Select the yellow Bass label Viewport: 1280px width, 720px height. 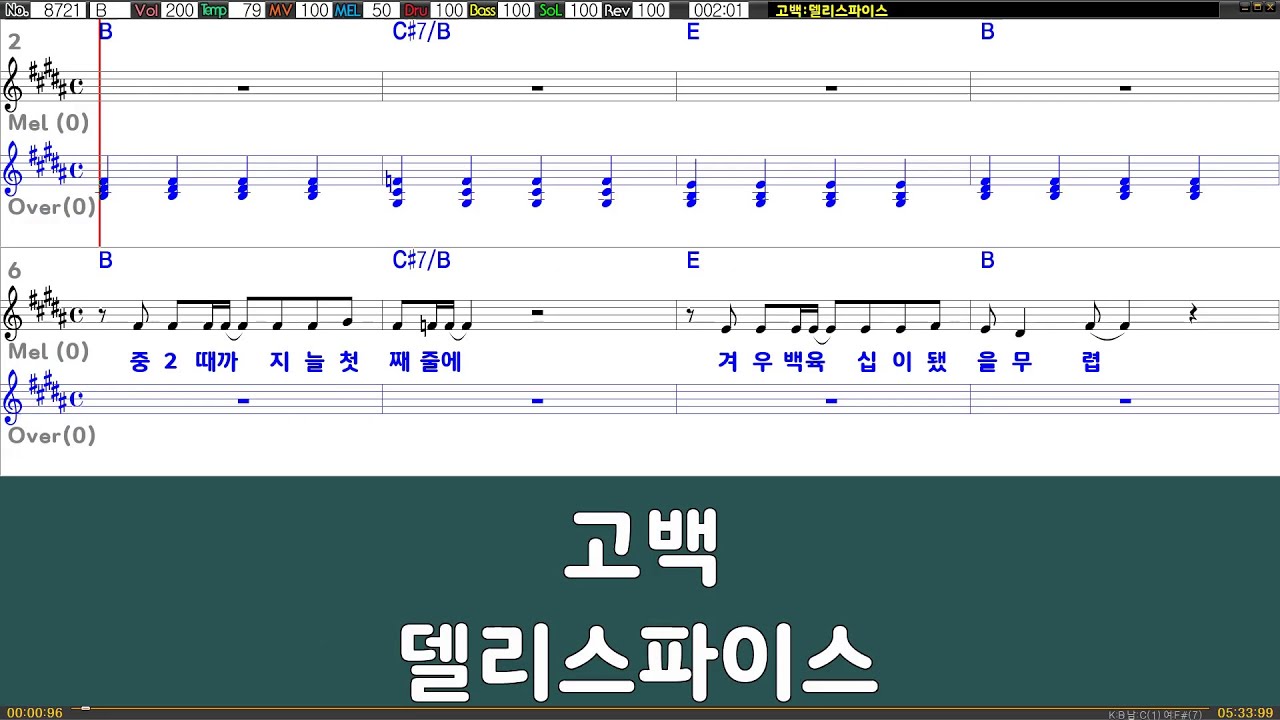[x=482, y=10]
